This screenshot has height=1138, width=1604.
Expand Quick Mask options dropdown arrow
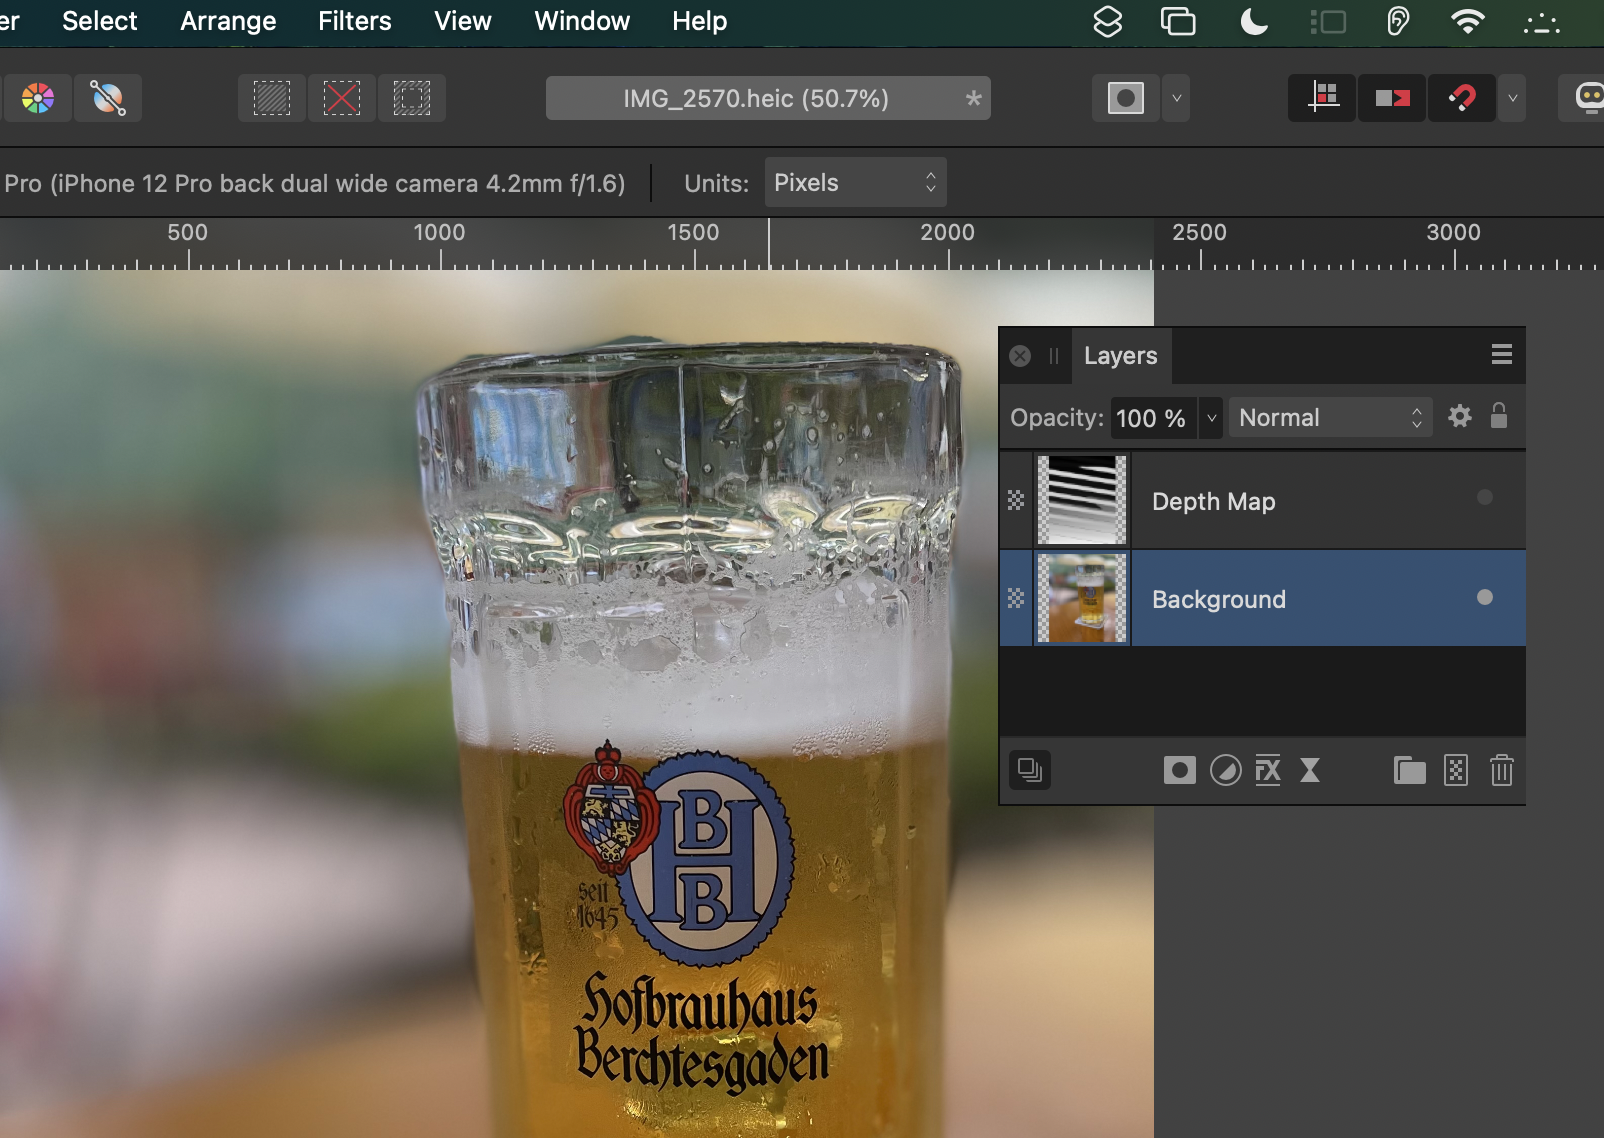(1177, 98)
